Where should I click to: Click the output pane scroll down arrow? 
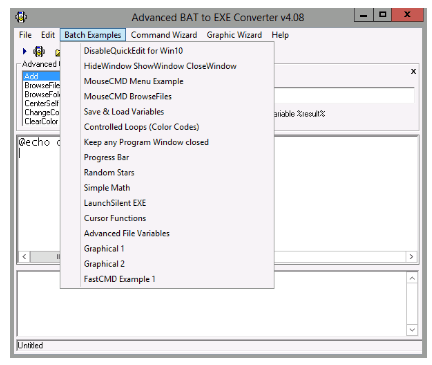coord(412,330)
